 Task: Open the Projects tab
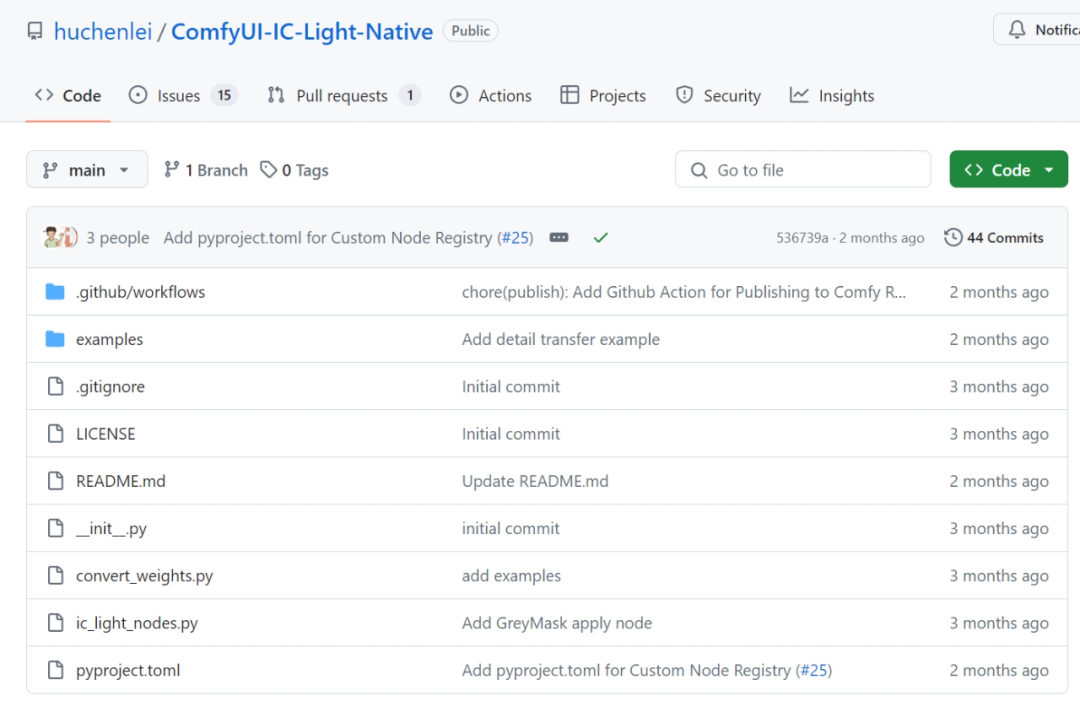tap(603, 96)
